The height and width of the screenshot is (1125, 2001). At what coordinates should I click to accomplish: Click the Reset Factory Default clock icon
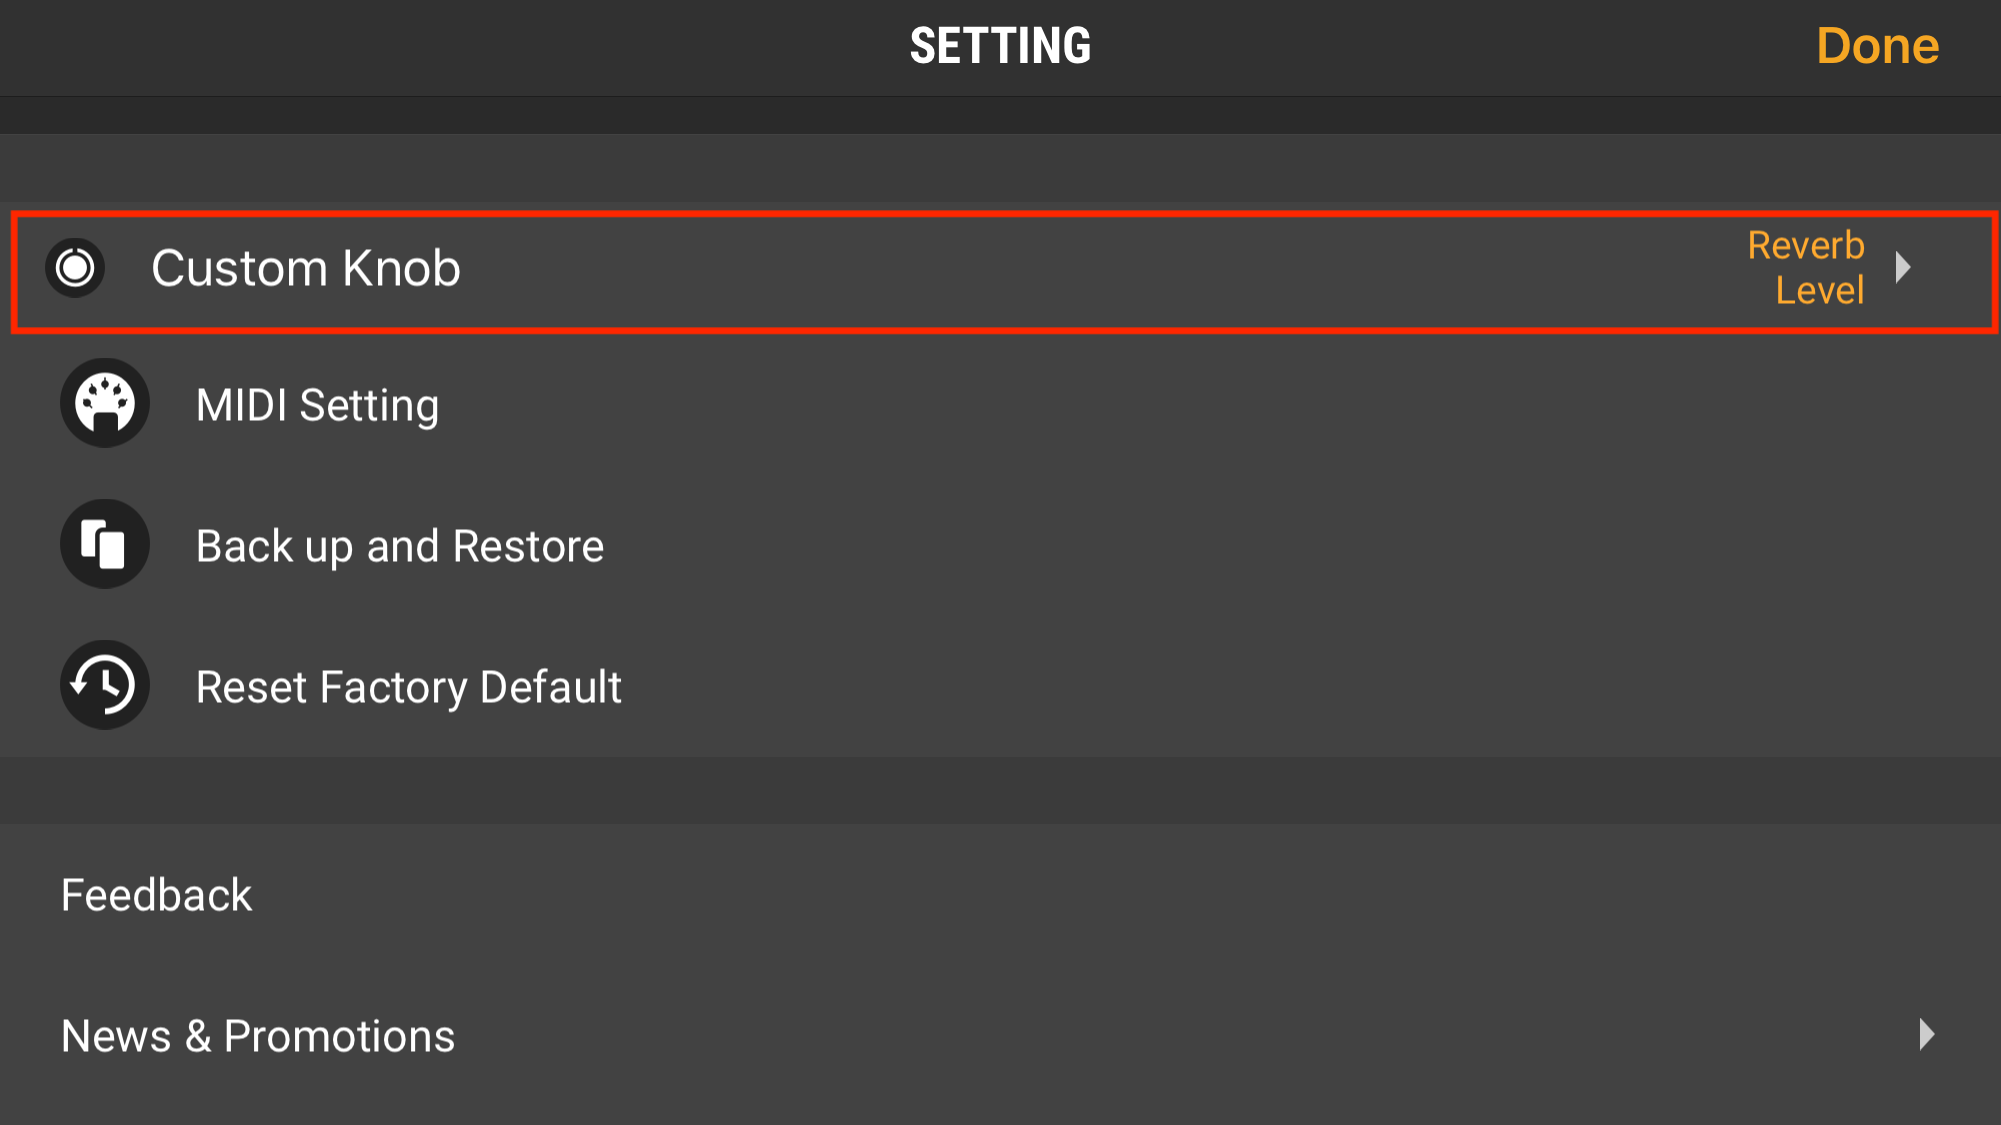click(105, 685)
